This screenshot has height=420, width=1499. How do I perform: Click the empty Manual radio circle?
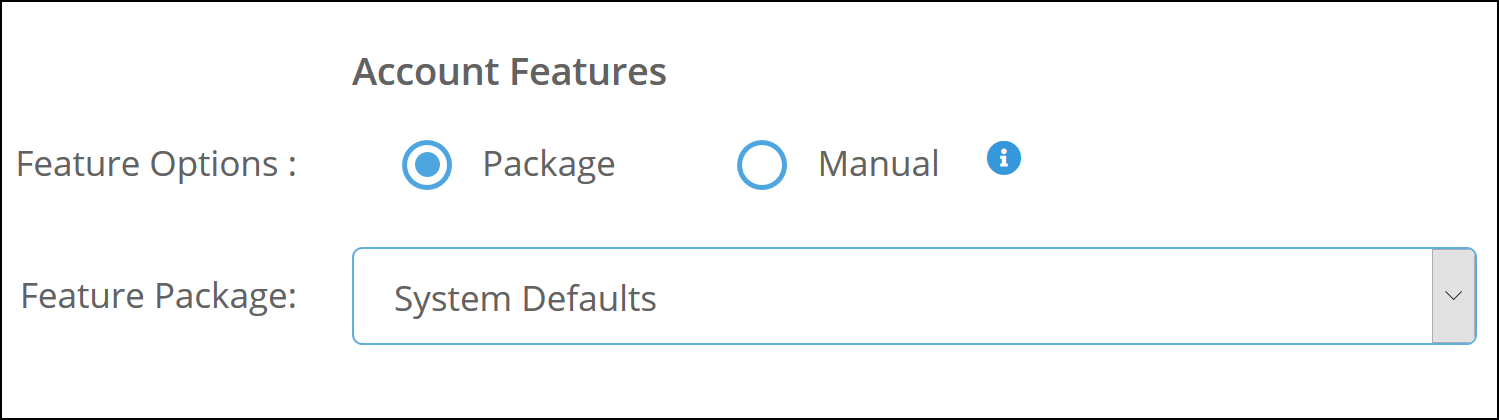[x=762, y=165]
